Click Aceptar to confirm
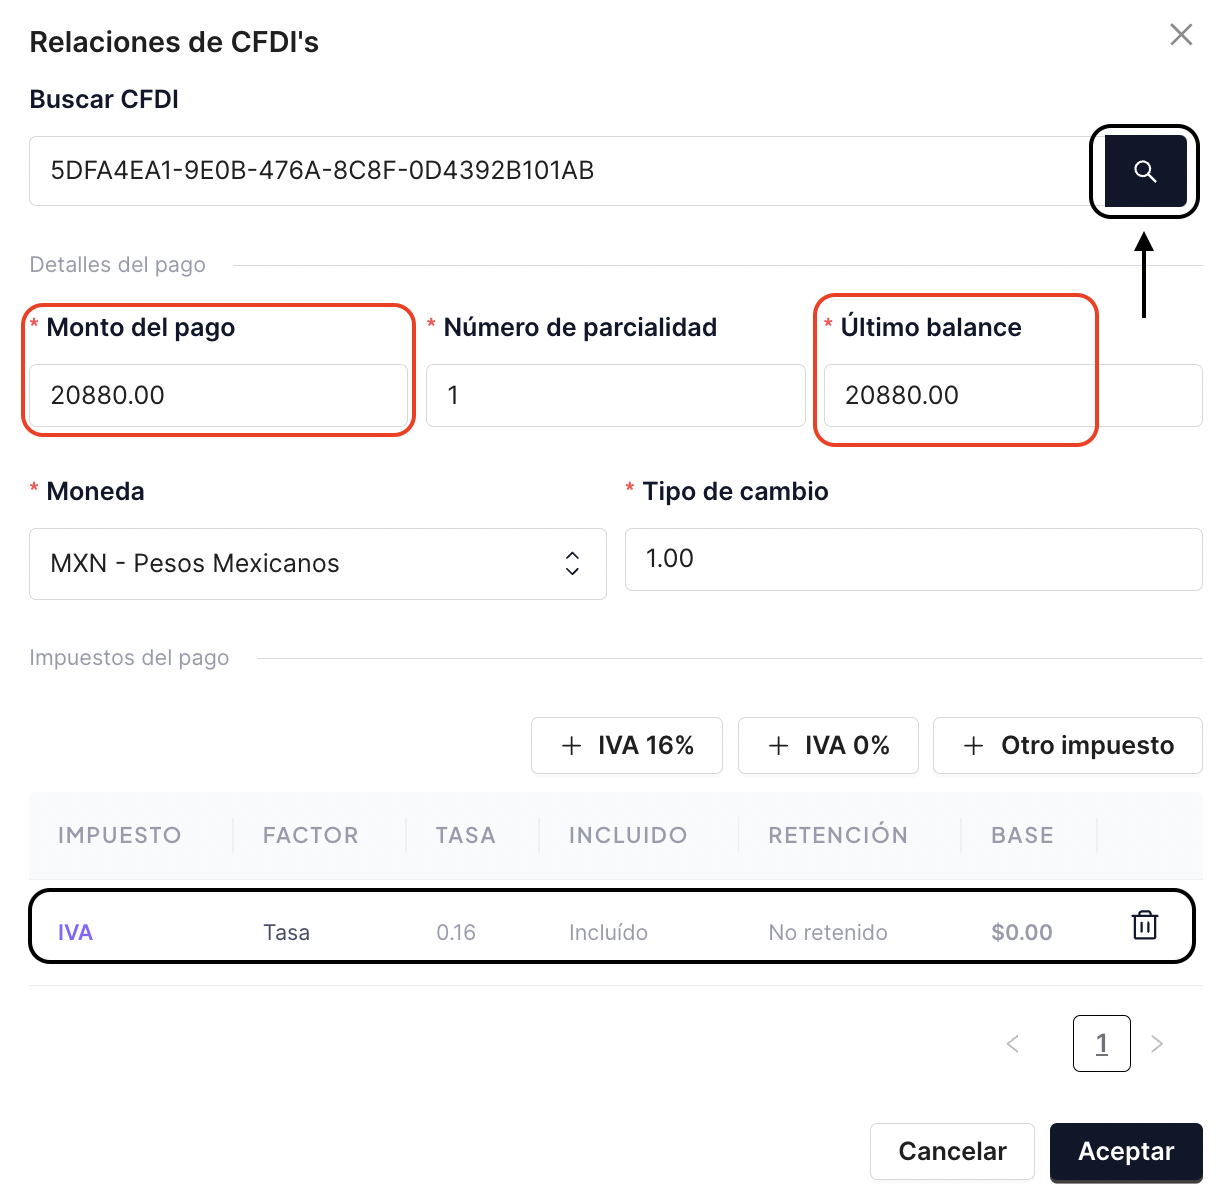Viewport: 1228px width, 1200px height. 1126,1152
